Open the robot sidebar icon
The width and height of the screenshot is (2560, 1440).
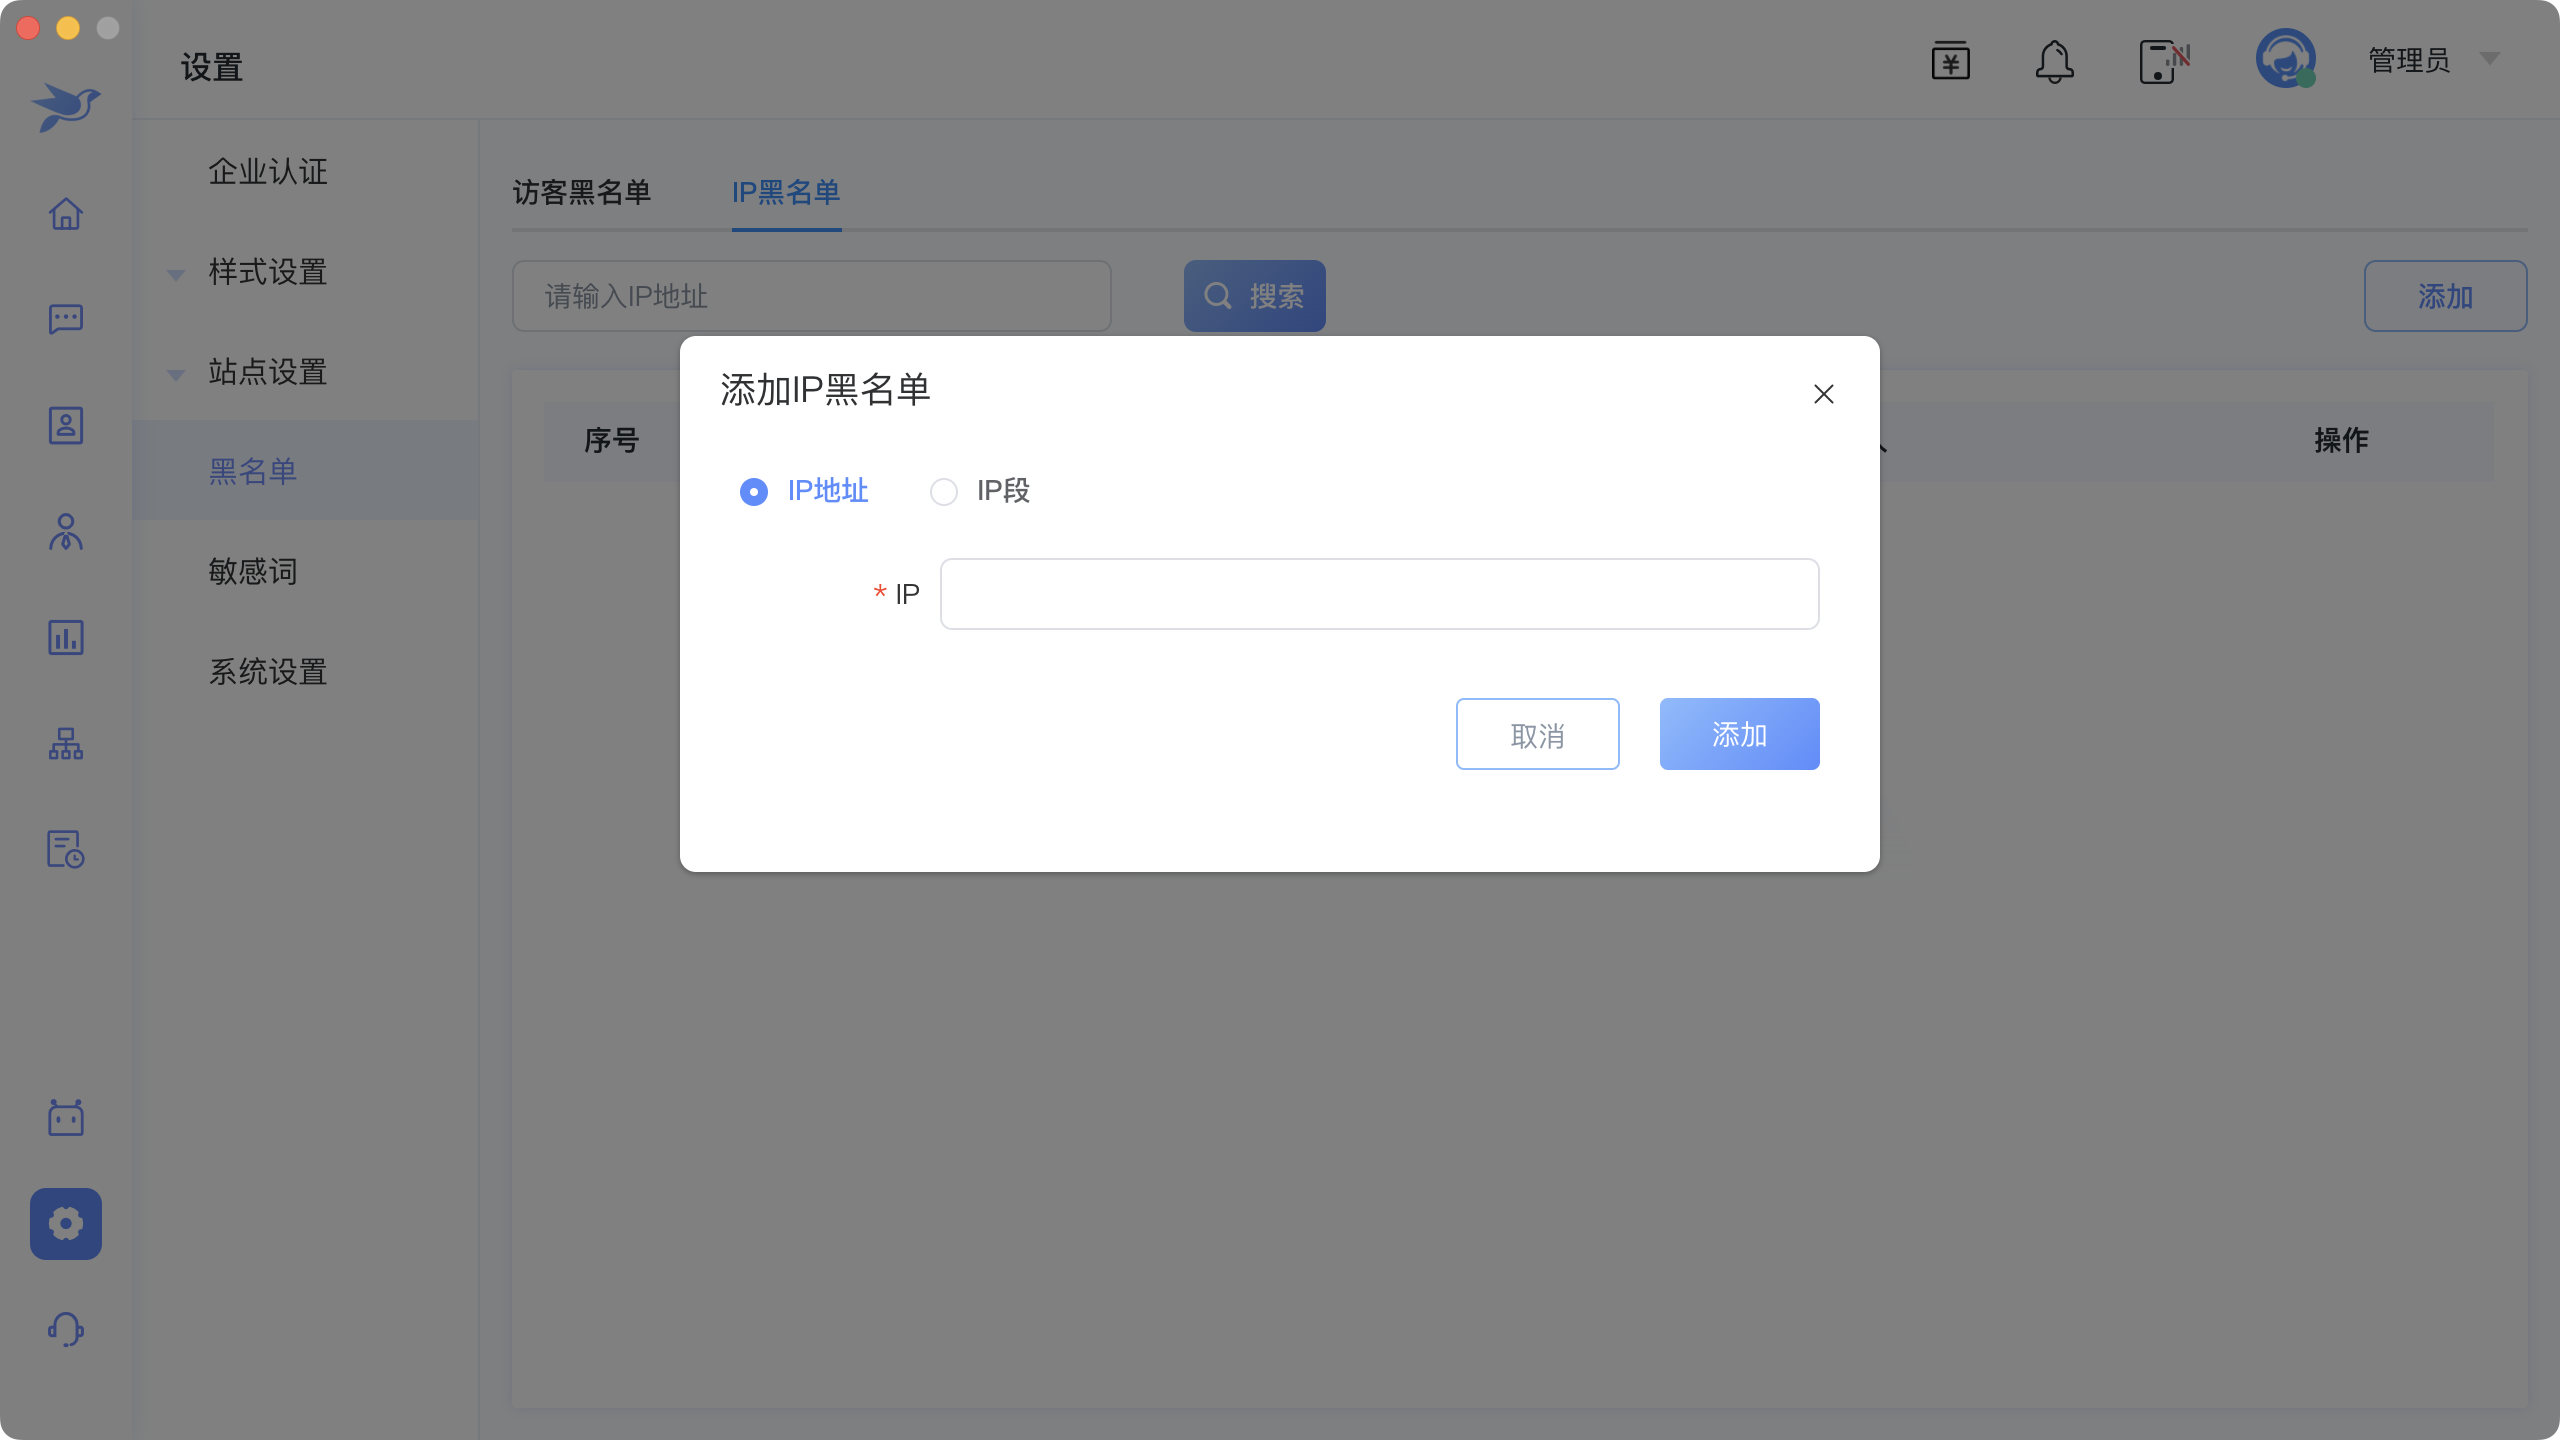66,1117
